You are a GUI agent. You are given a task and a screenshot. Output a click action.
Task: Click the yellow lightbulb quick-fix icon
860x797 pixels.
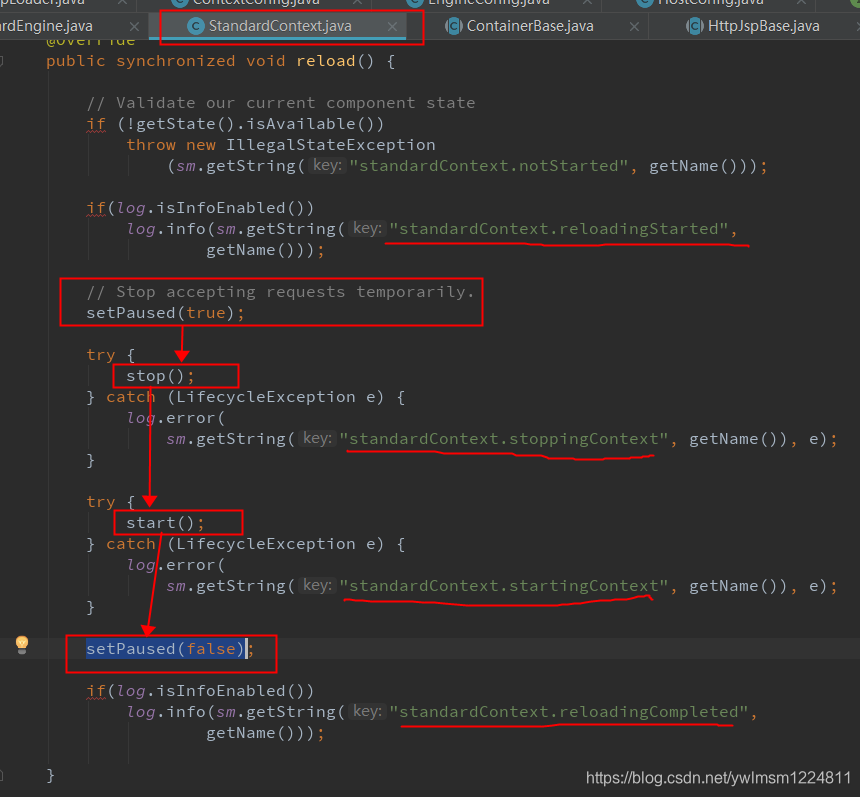point(22,645)
